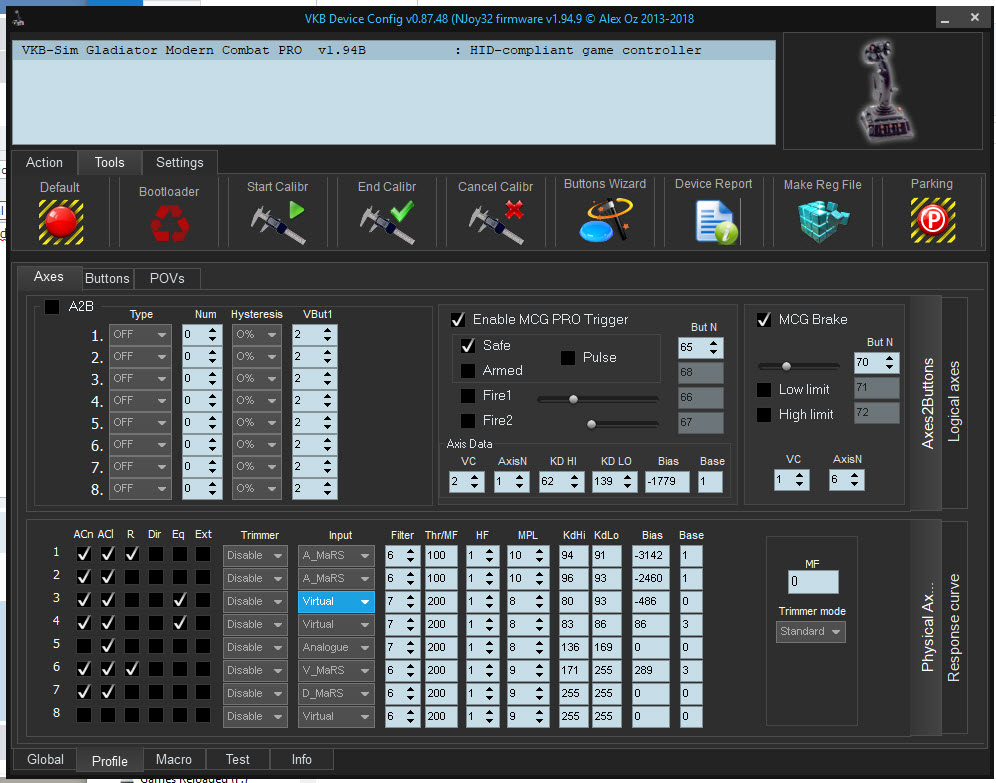Image resolution: width=996 pixels, height=783 pixels.
Task: Launch the Bootloader recycle icon
Action: pos(169,224)
